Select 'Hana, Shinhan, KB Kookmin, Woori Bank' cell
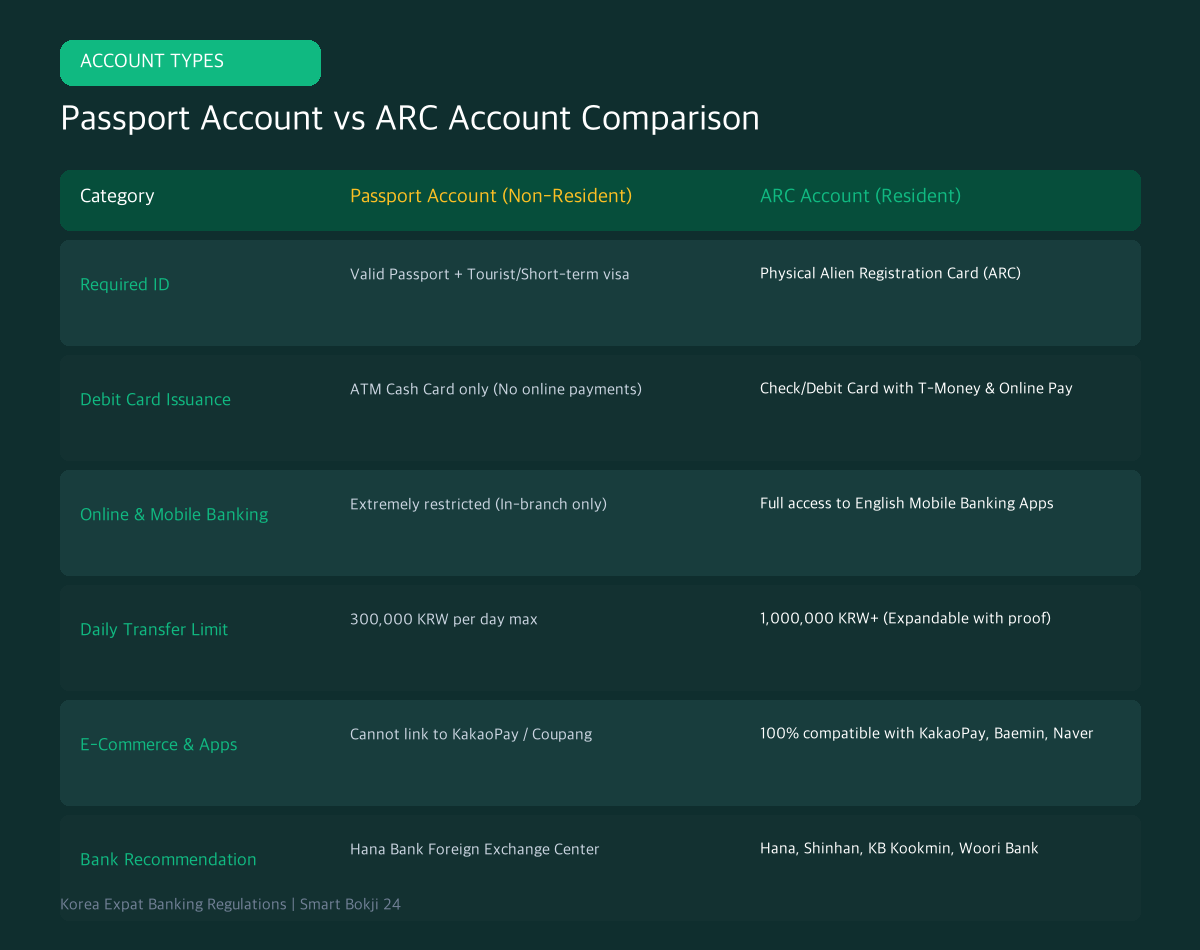 coord(899,848)
